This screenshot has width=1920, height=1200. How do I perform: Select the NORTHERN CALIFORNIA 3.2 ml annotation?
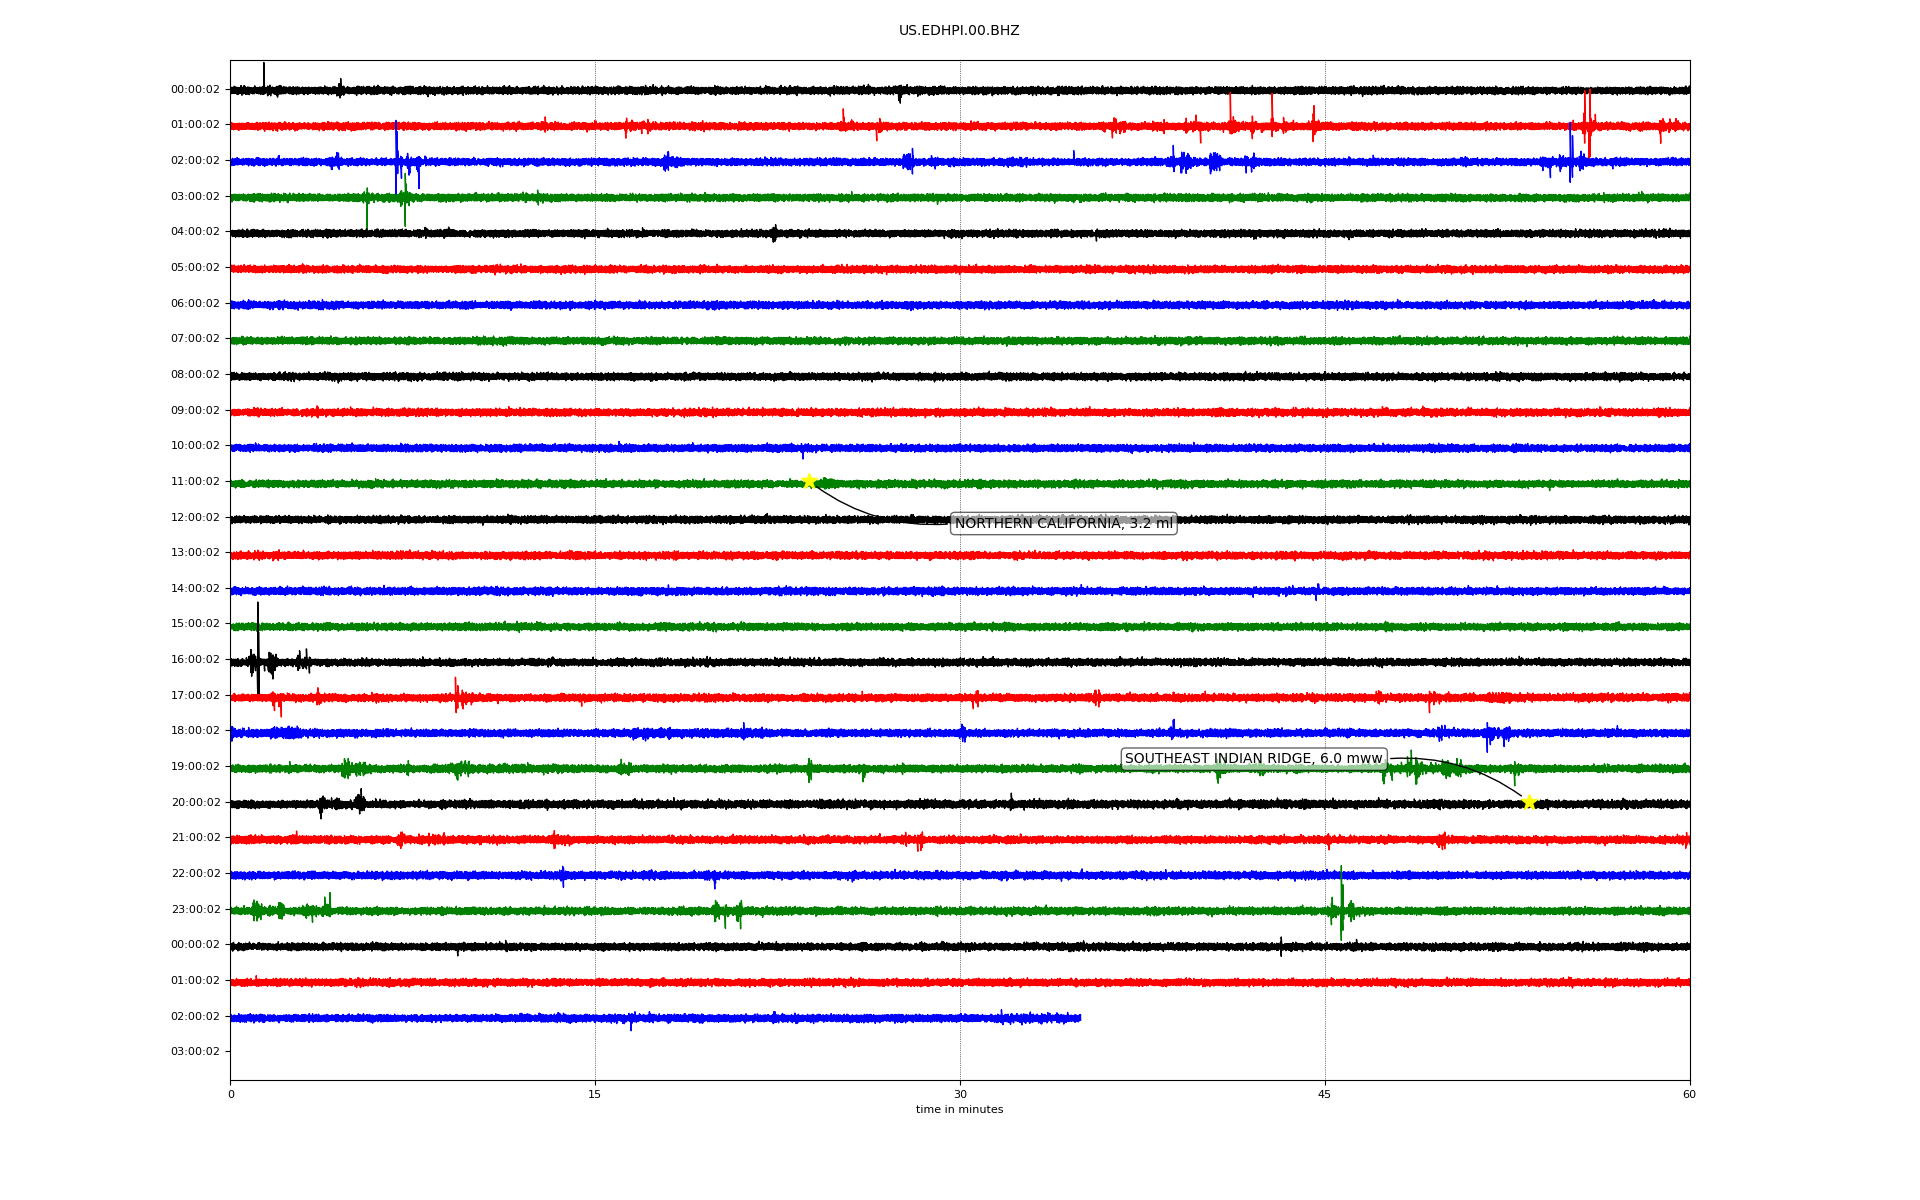[1063, 523]
